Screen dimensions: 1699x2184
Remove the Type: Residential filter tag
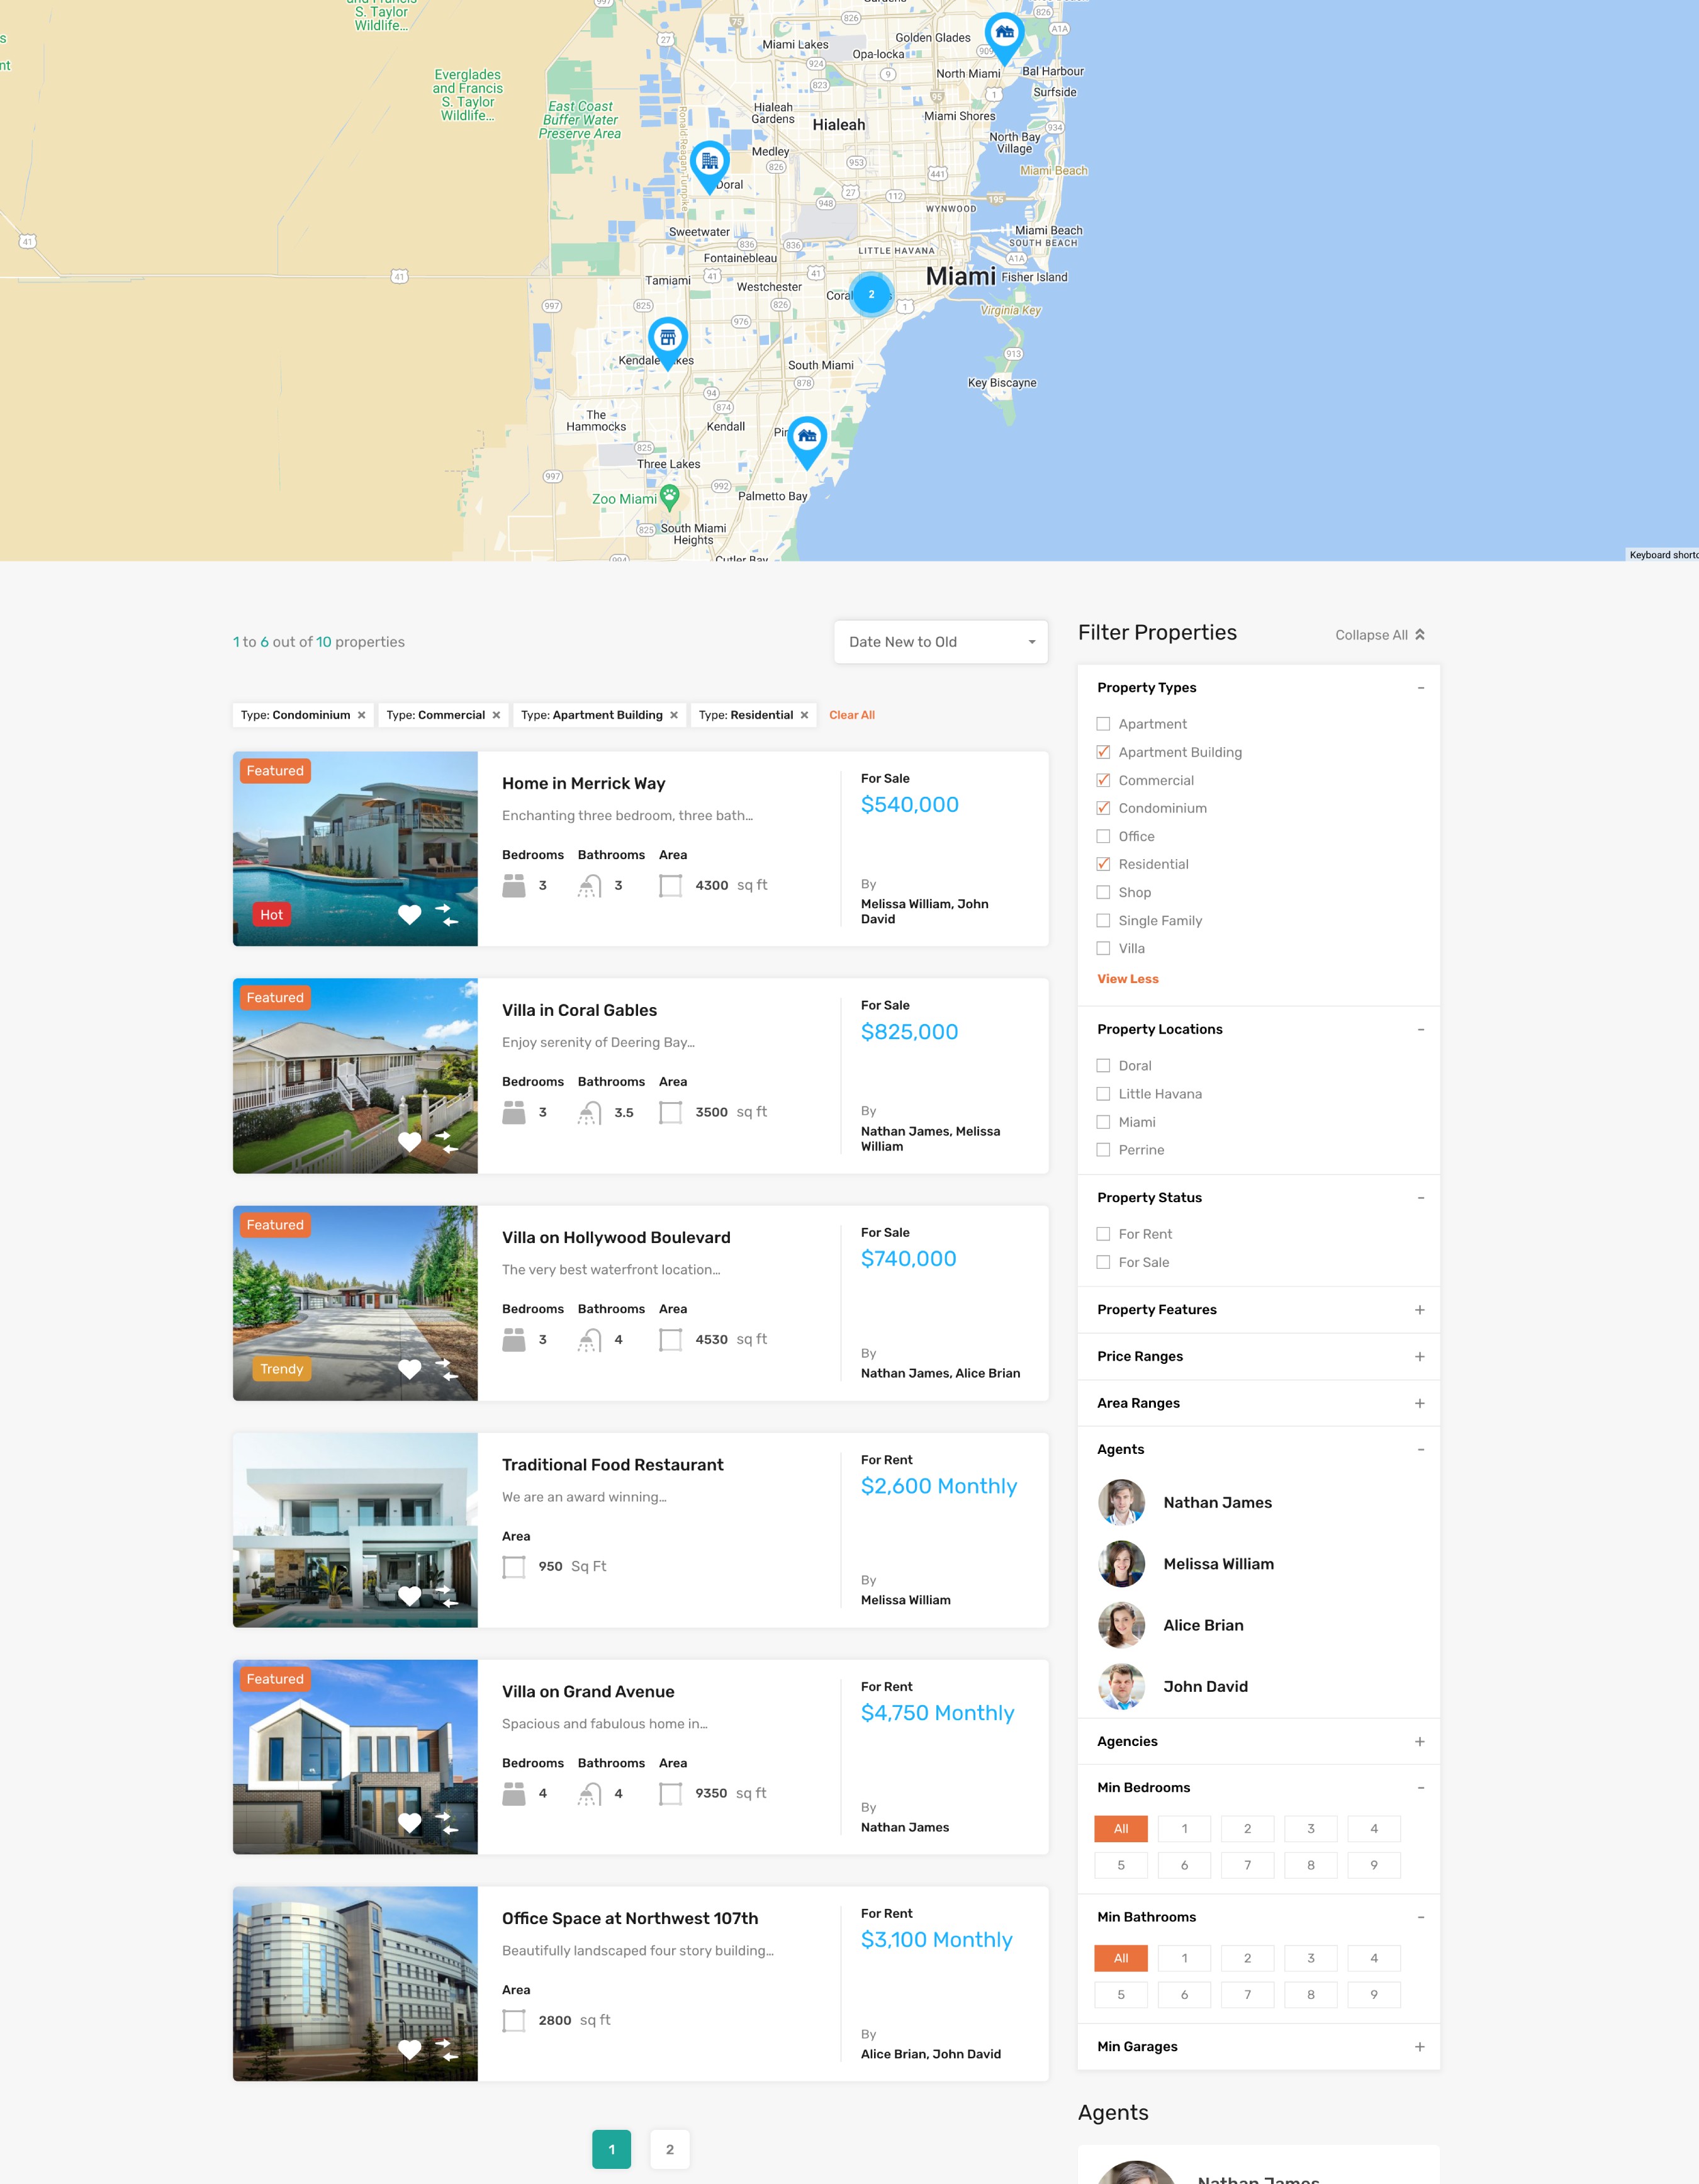point(804,715)
